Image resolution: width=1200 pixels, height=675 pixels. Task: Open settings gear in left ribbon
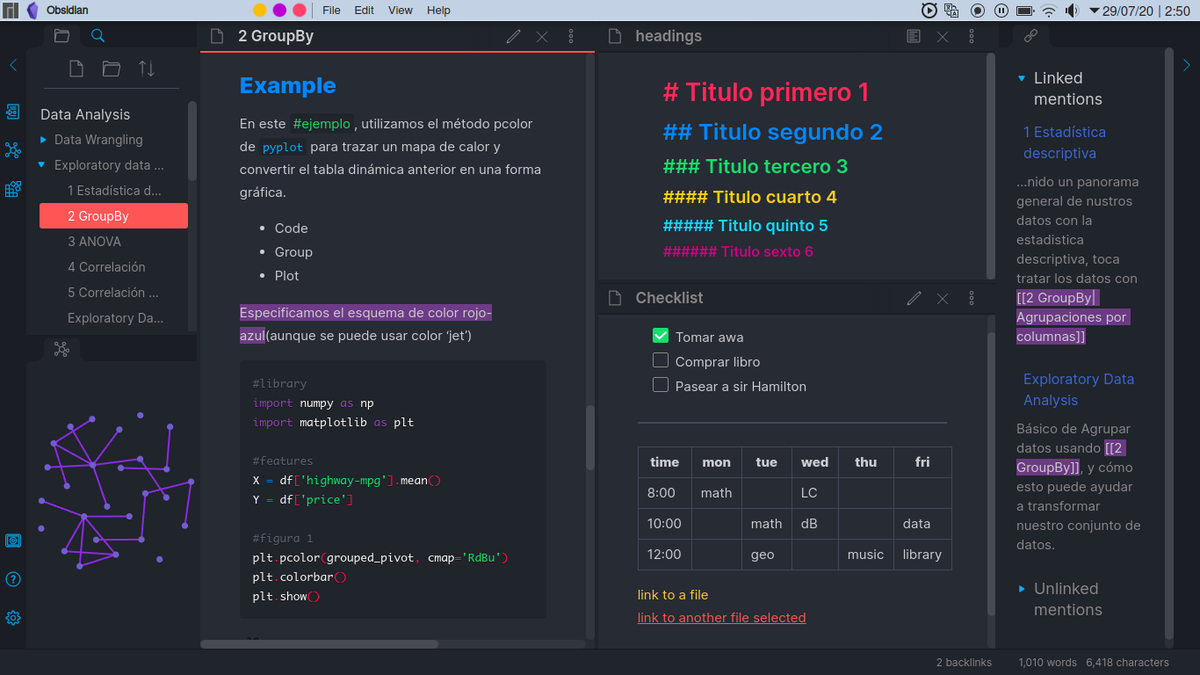pos(13,618)
